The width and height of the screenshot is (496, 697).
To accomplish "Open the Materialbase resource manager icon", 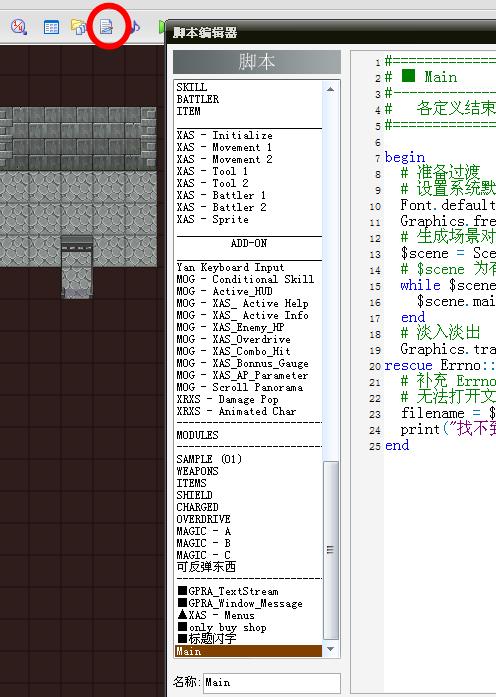I will pyautogui.click(x=79, y=27).
